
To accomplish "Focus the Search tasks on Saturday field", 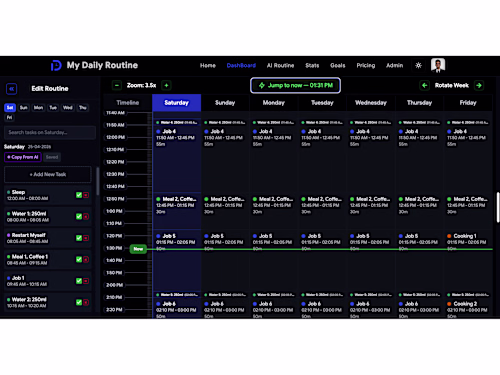I will [50, 132].
